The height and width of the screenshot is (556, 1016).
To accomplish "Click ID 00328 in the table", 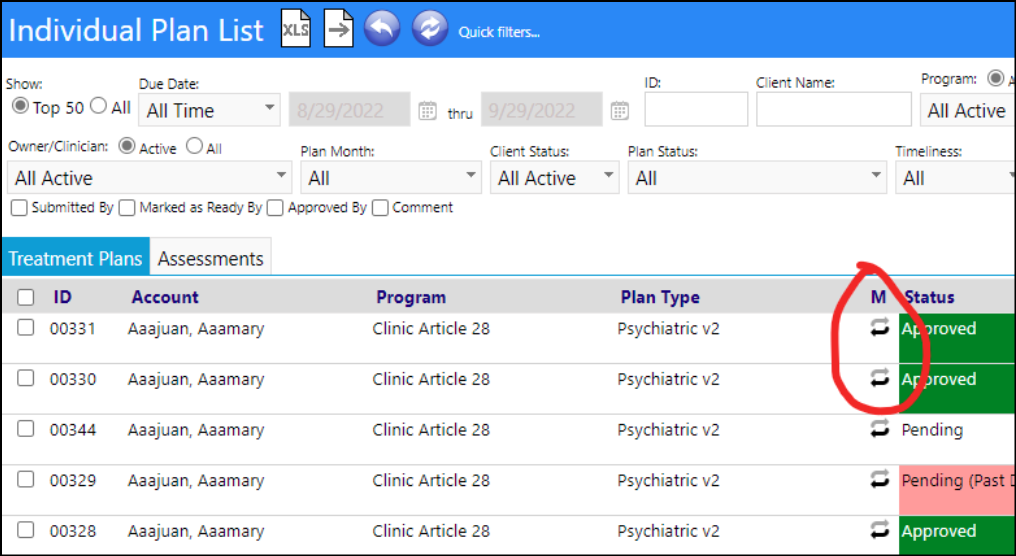I will tap(73, 531).
